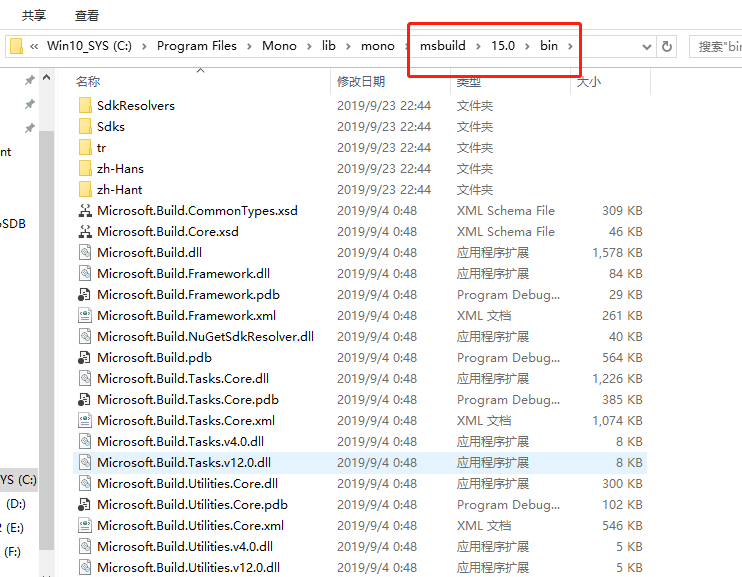Navigate to msbuild in breadcrumb
The width and height of the screenshot is (742, 577).
443,46
